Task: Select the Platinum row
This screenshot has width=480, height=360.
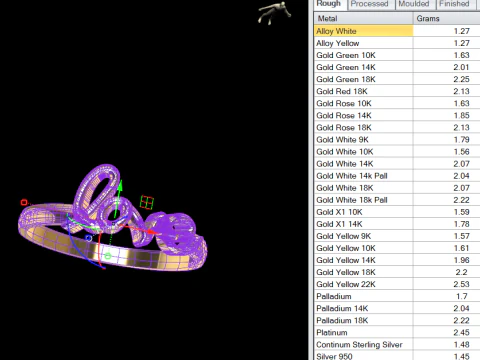Action: [397, 332]
